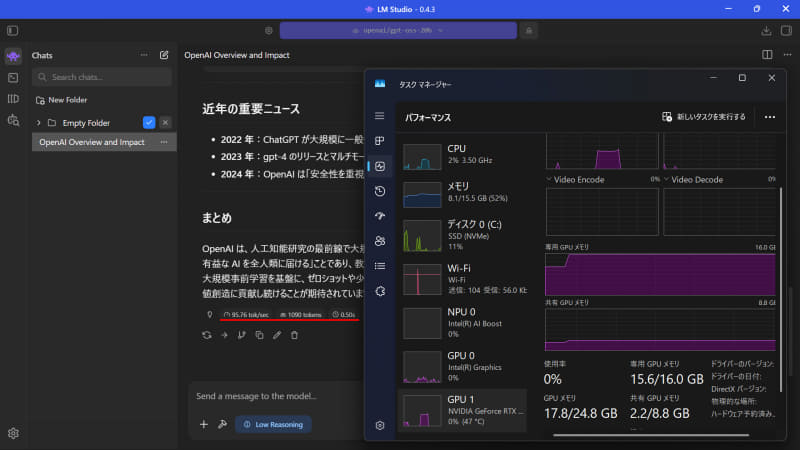Click the New Folder button
Viewport: 800px width, 450px height.
coord(61,100)
